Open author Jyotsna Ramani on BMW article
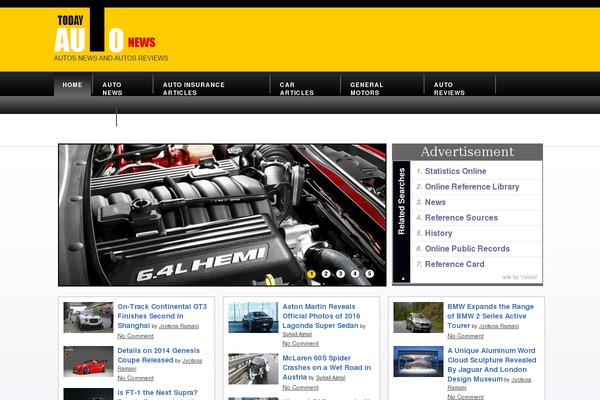Viewport: 600px width, 400px height. pyautogui.click(x=499, y=327)
